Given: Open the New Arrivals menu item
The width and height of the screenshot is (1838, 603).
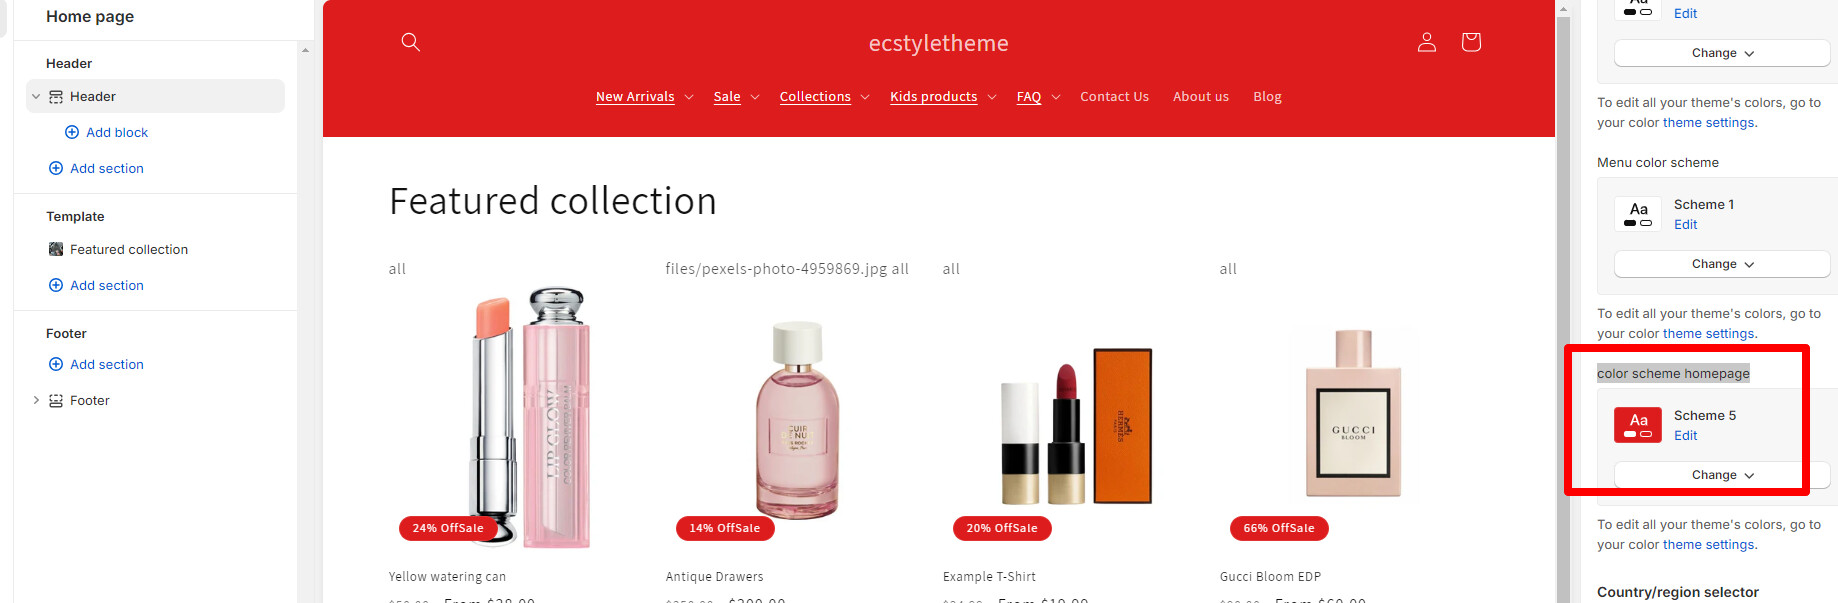Looking at the screenshot, I should click(635, 97).
